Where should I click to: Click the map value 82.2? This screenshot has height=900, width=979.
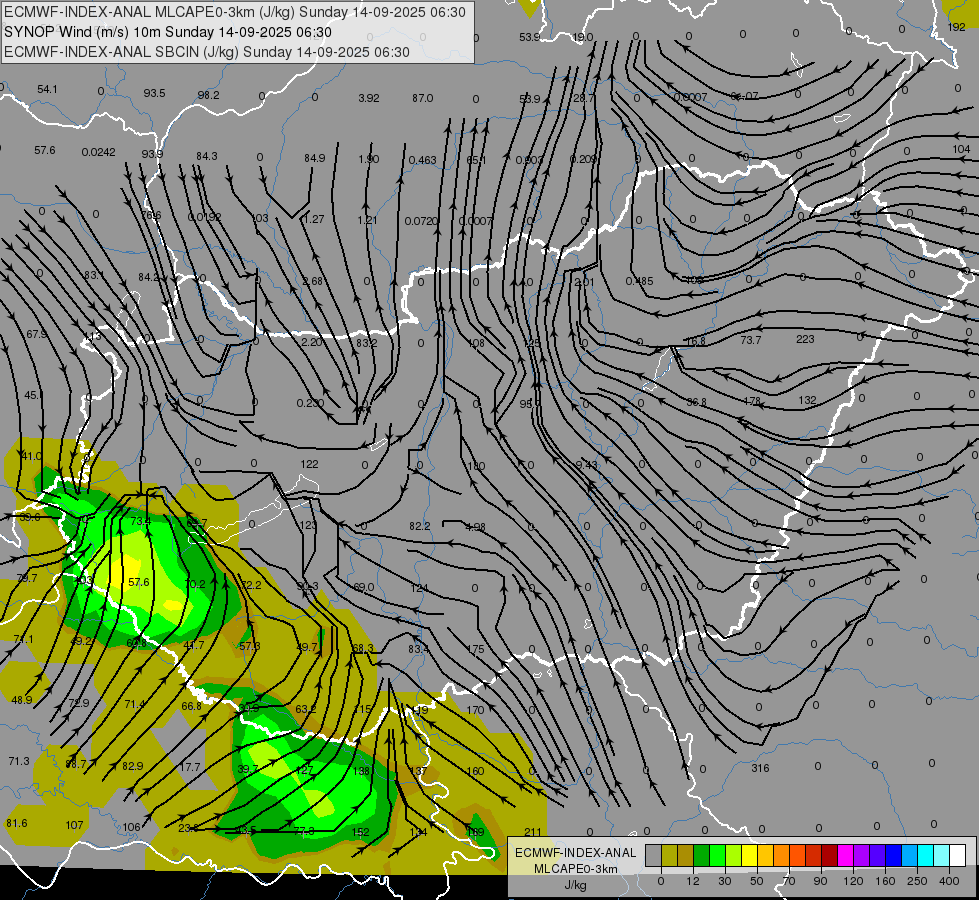[x=420, y=527]
